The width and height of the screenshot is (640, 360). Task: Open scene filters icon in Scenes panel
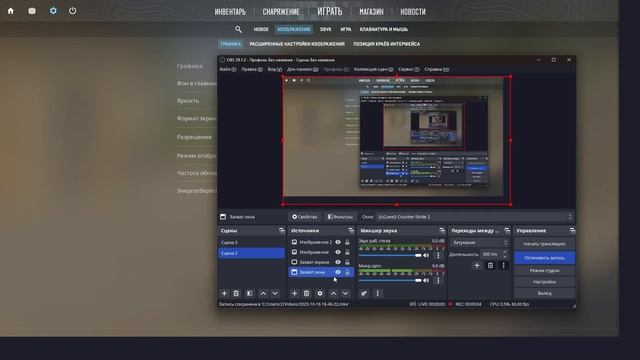point(249,293)
